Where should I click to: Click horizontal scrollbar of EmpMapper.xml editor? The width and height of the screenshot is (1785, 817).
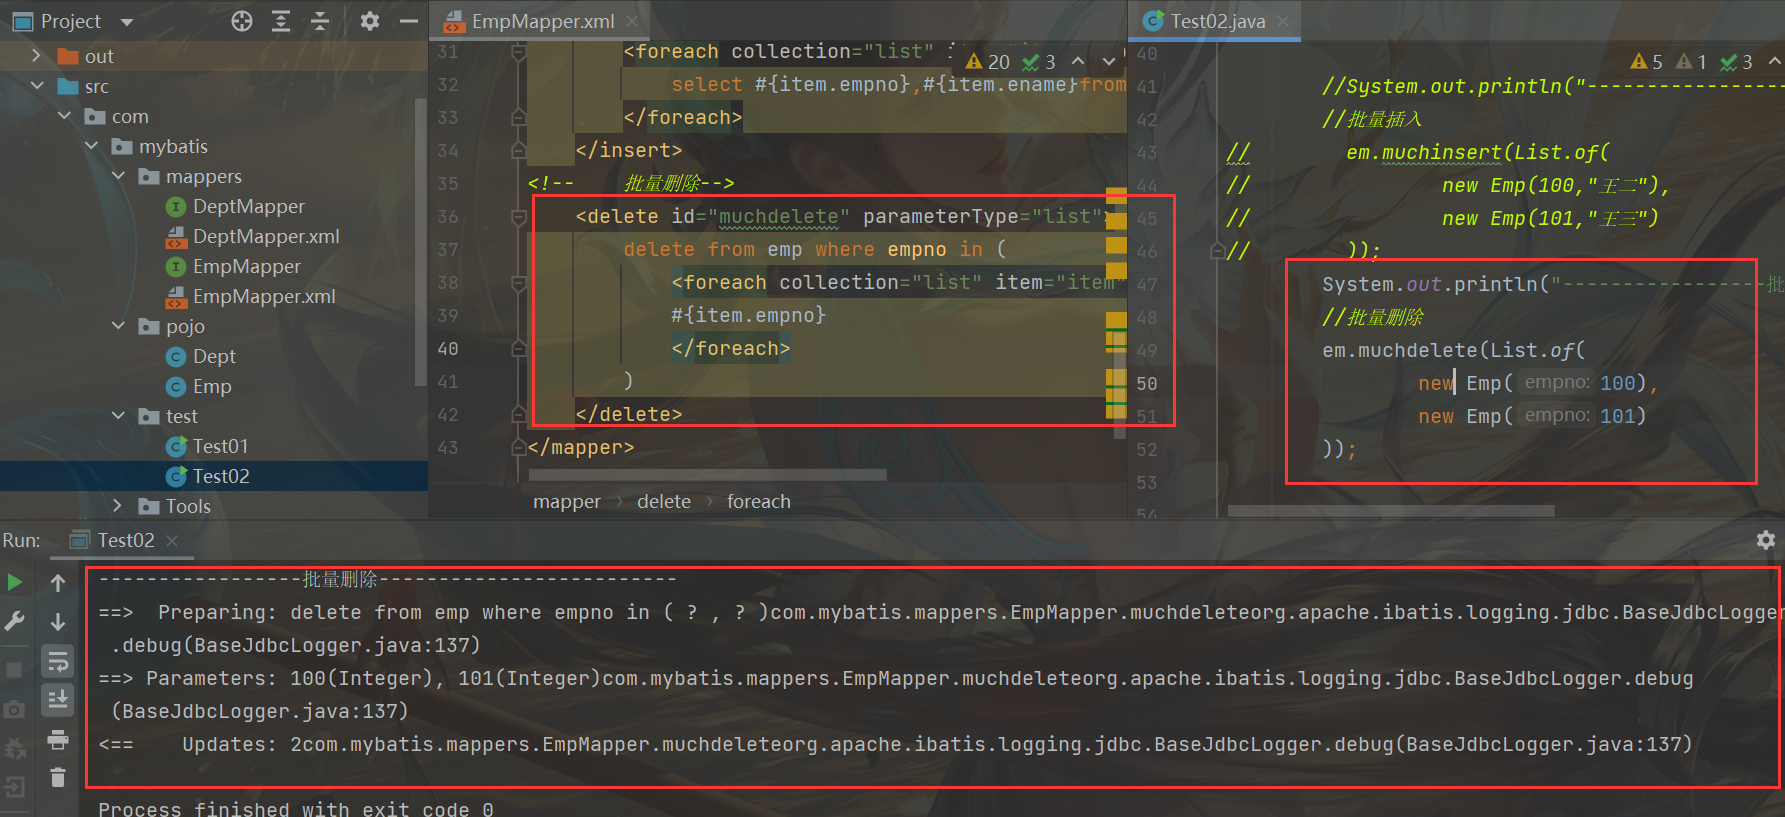click(707, 474)
